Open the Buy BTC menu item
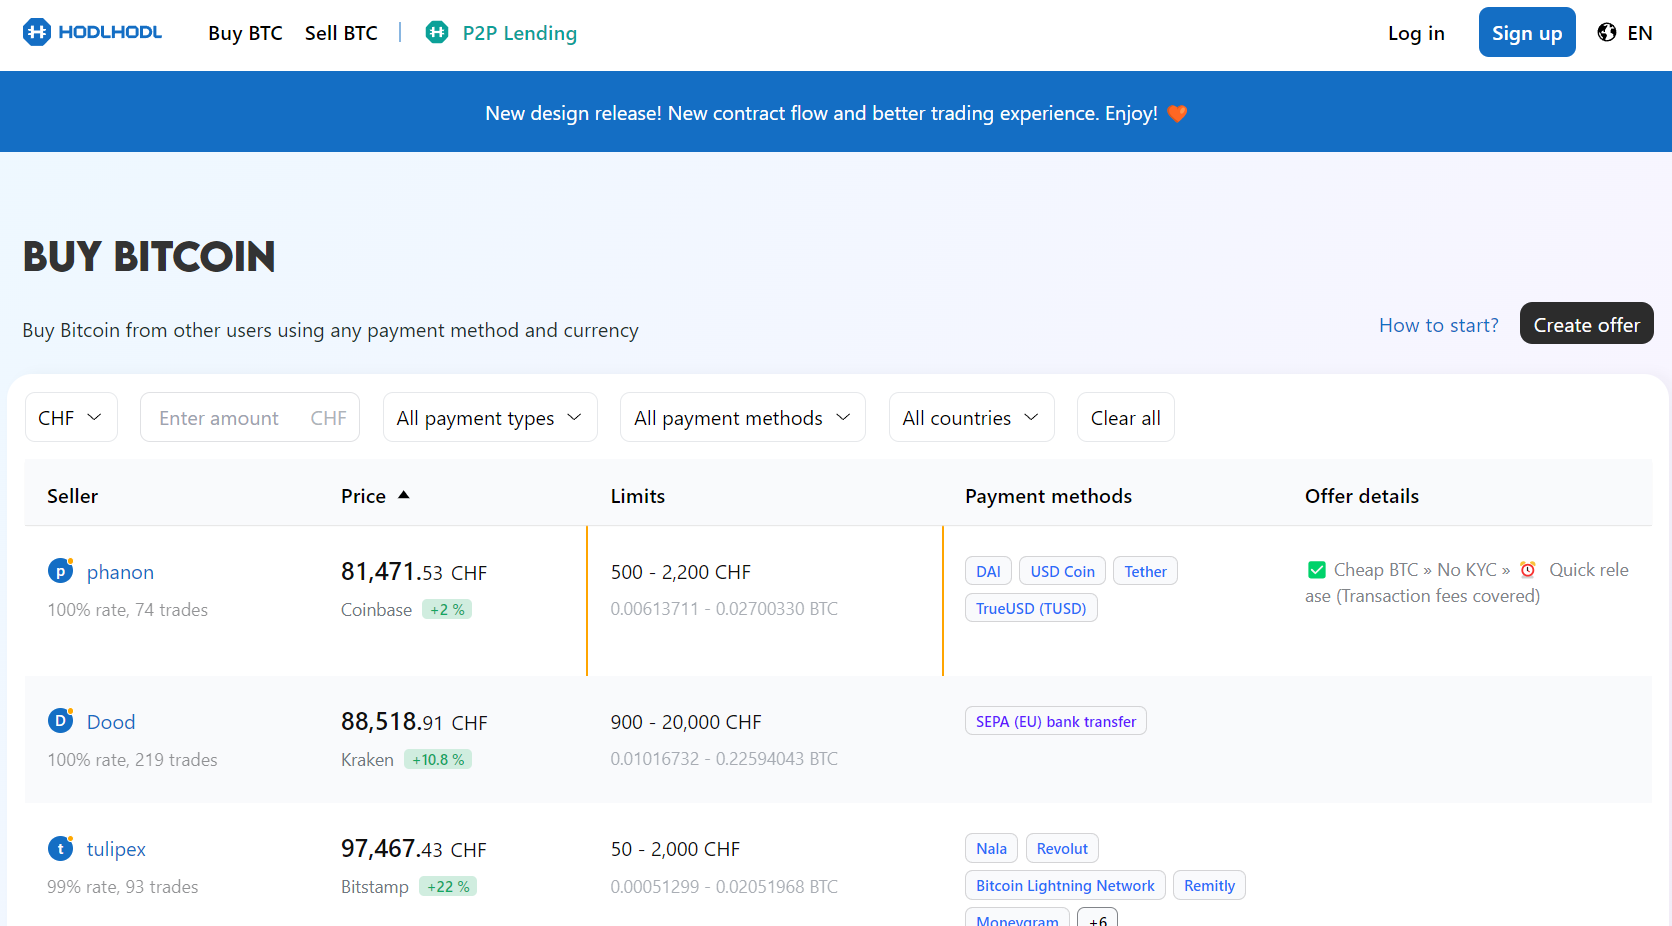Screen dimensions: 1672x926 tap(245, 33)
